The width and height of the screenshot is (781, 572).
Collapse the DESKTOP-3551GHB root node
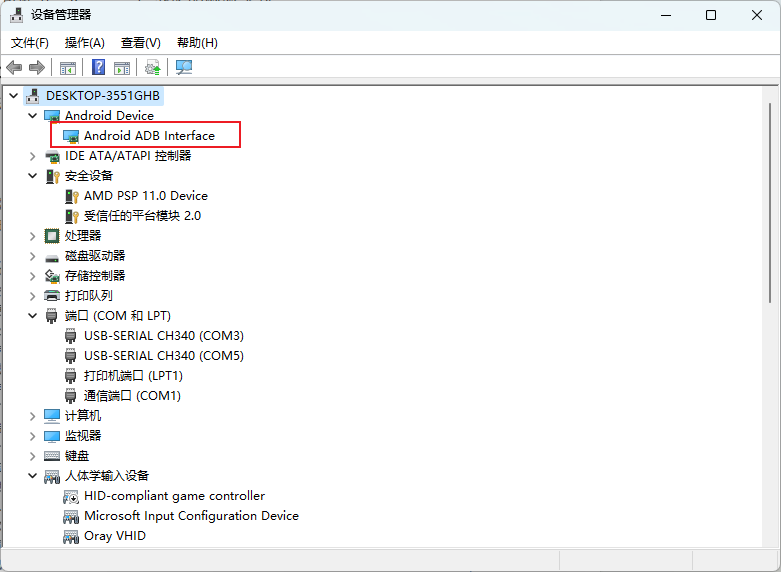point(14,96)
